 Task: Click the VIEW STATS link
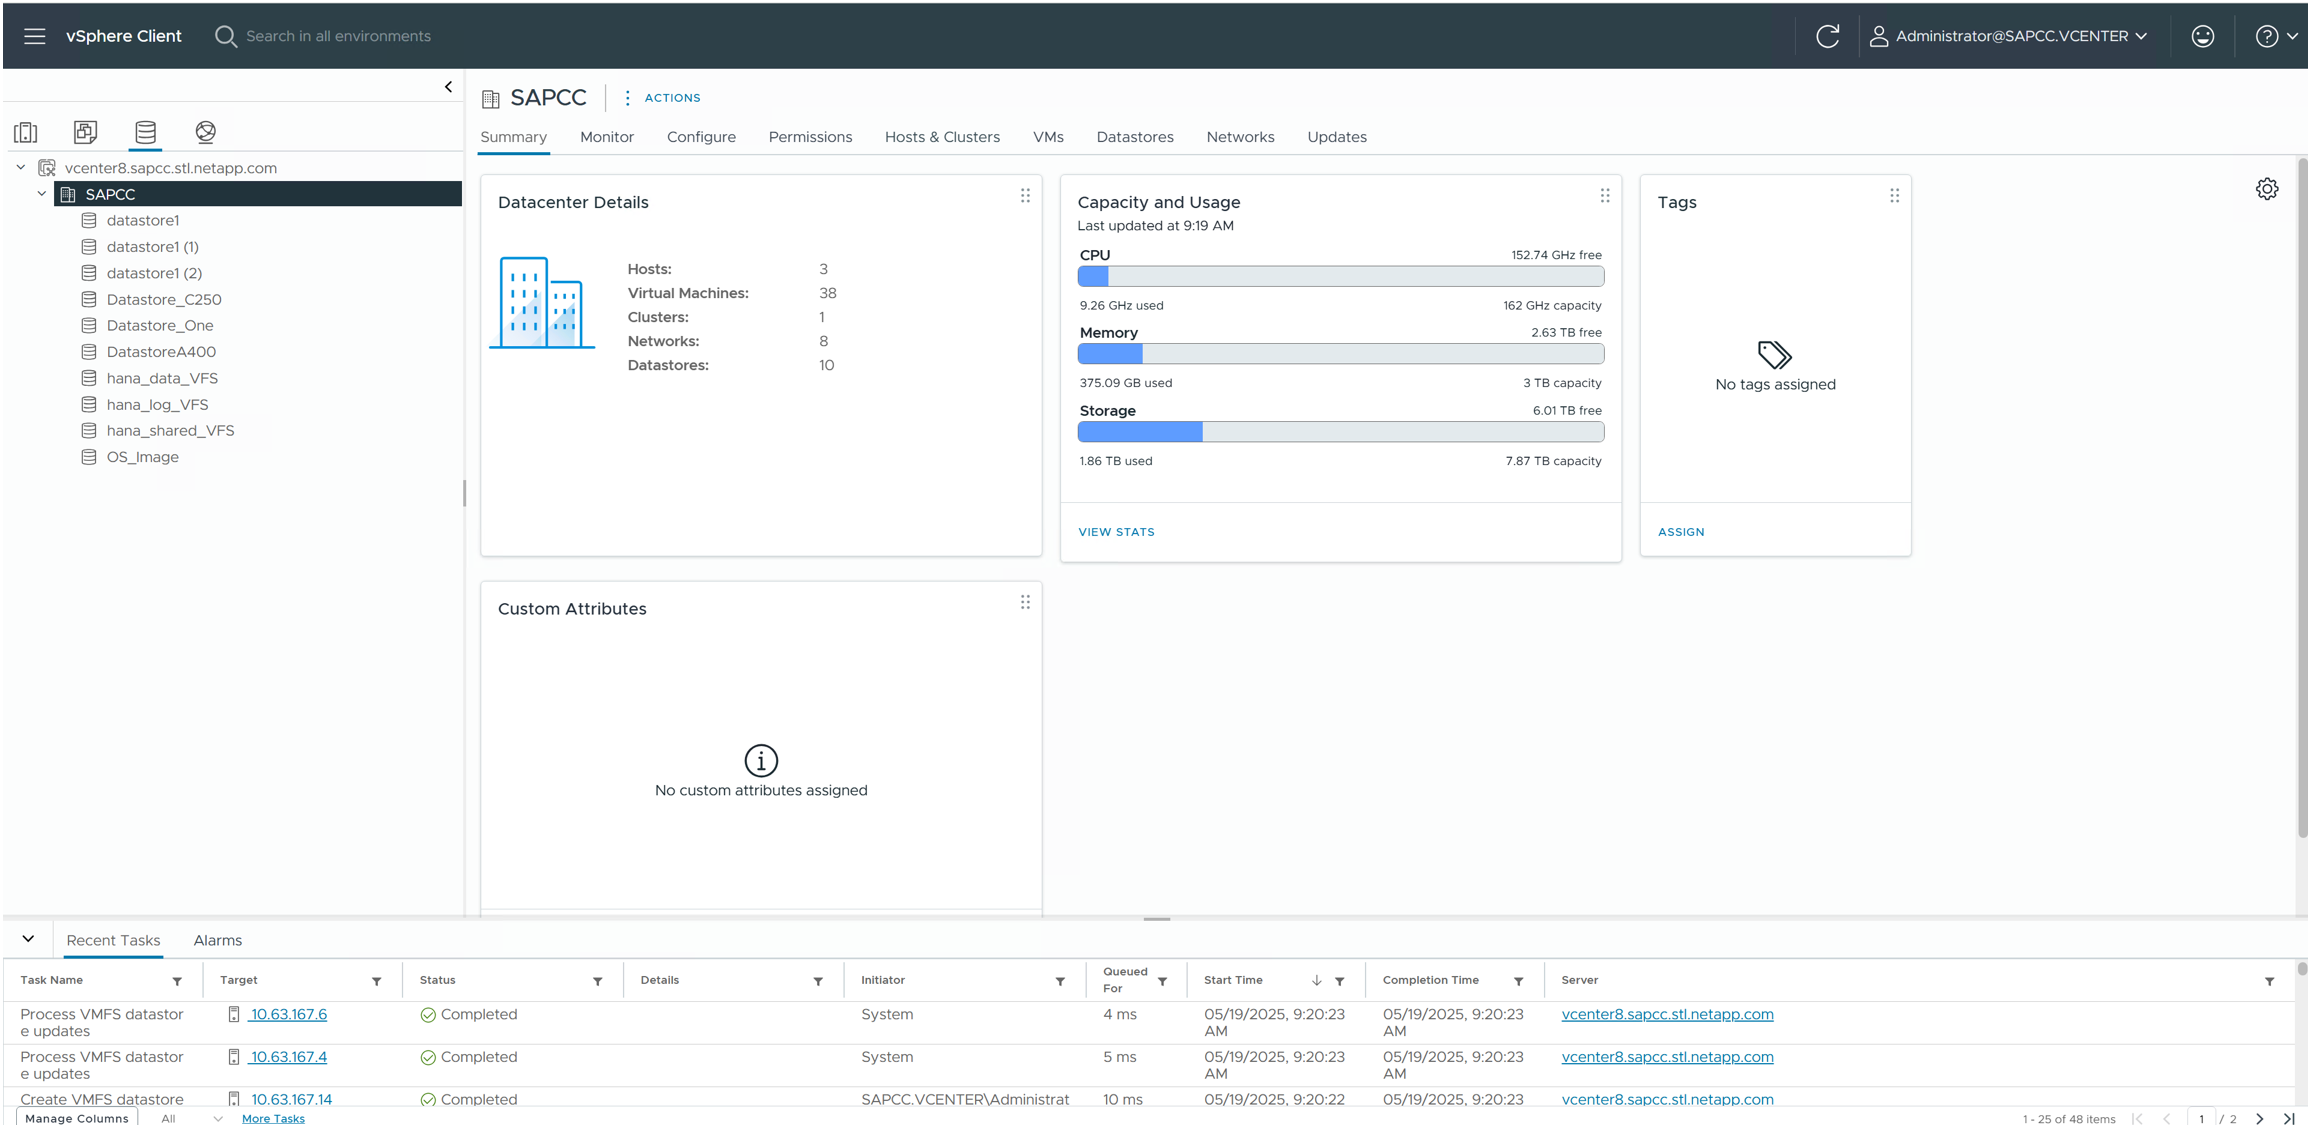[x=1116, y=532]
